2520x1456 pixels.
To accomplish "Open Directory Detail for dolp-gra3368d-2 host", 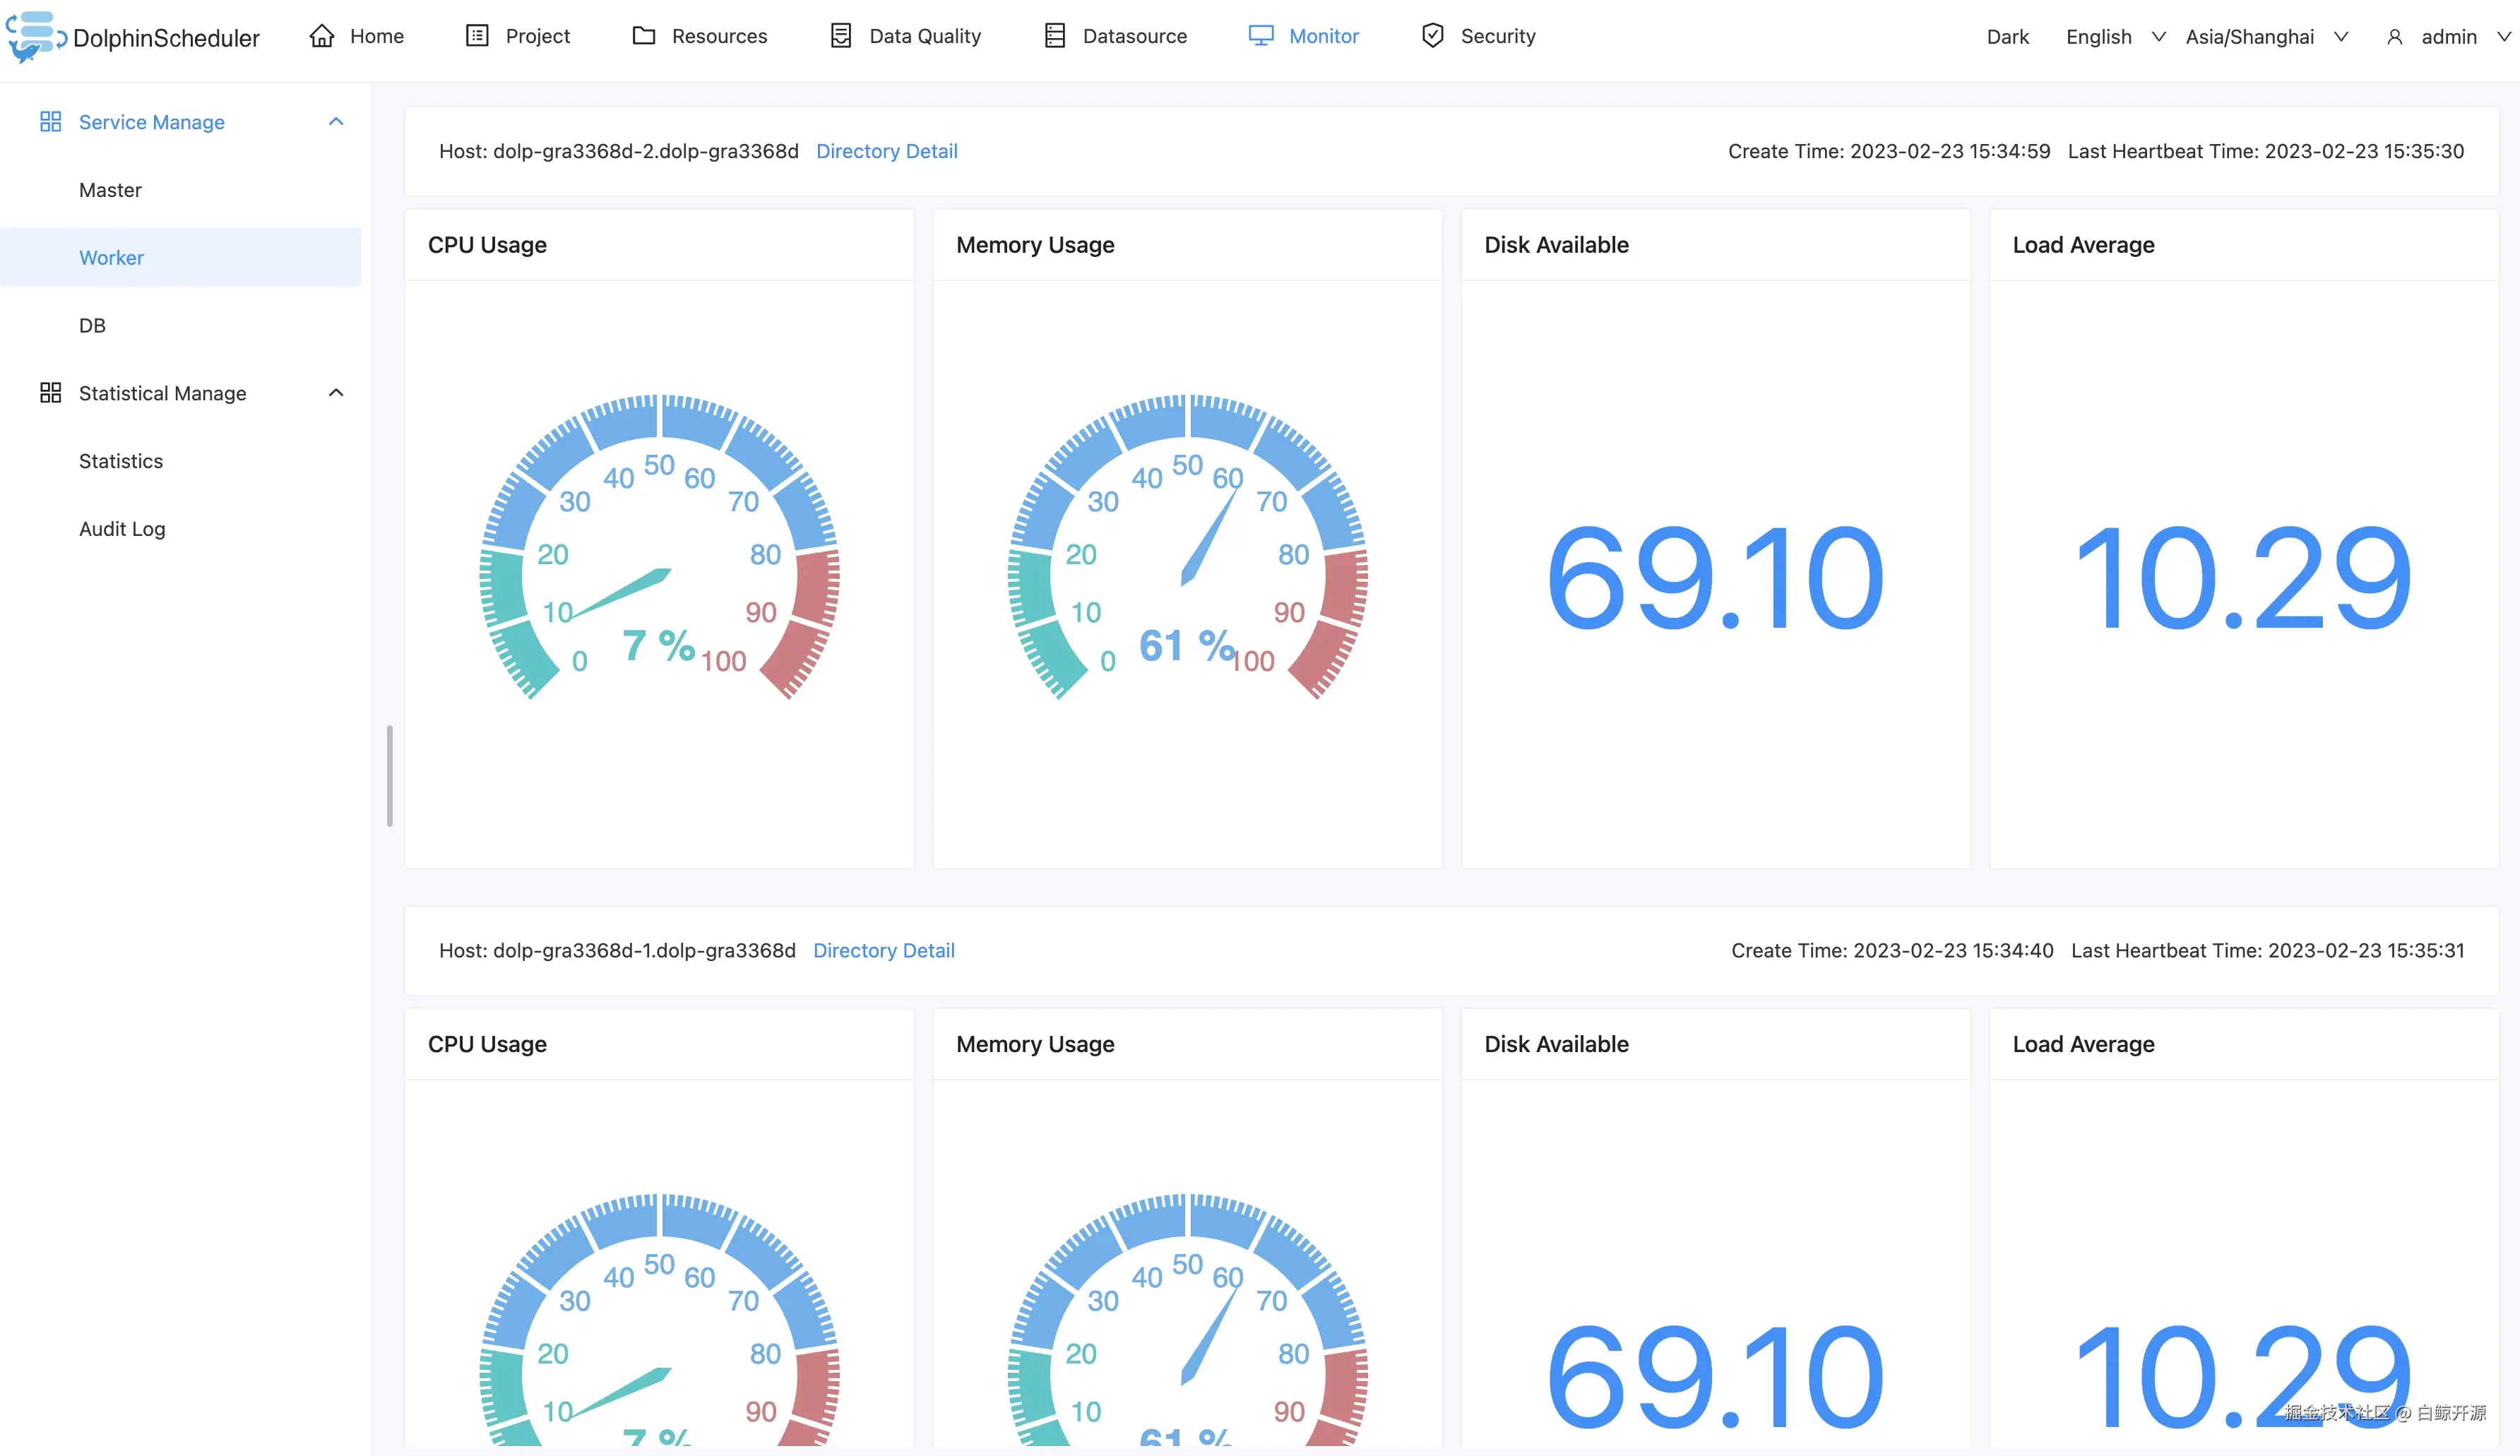I will tap(886, 151).
